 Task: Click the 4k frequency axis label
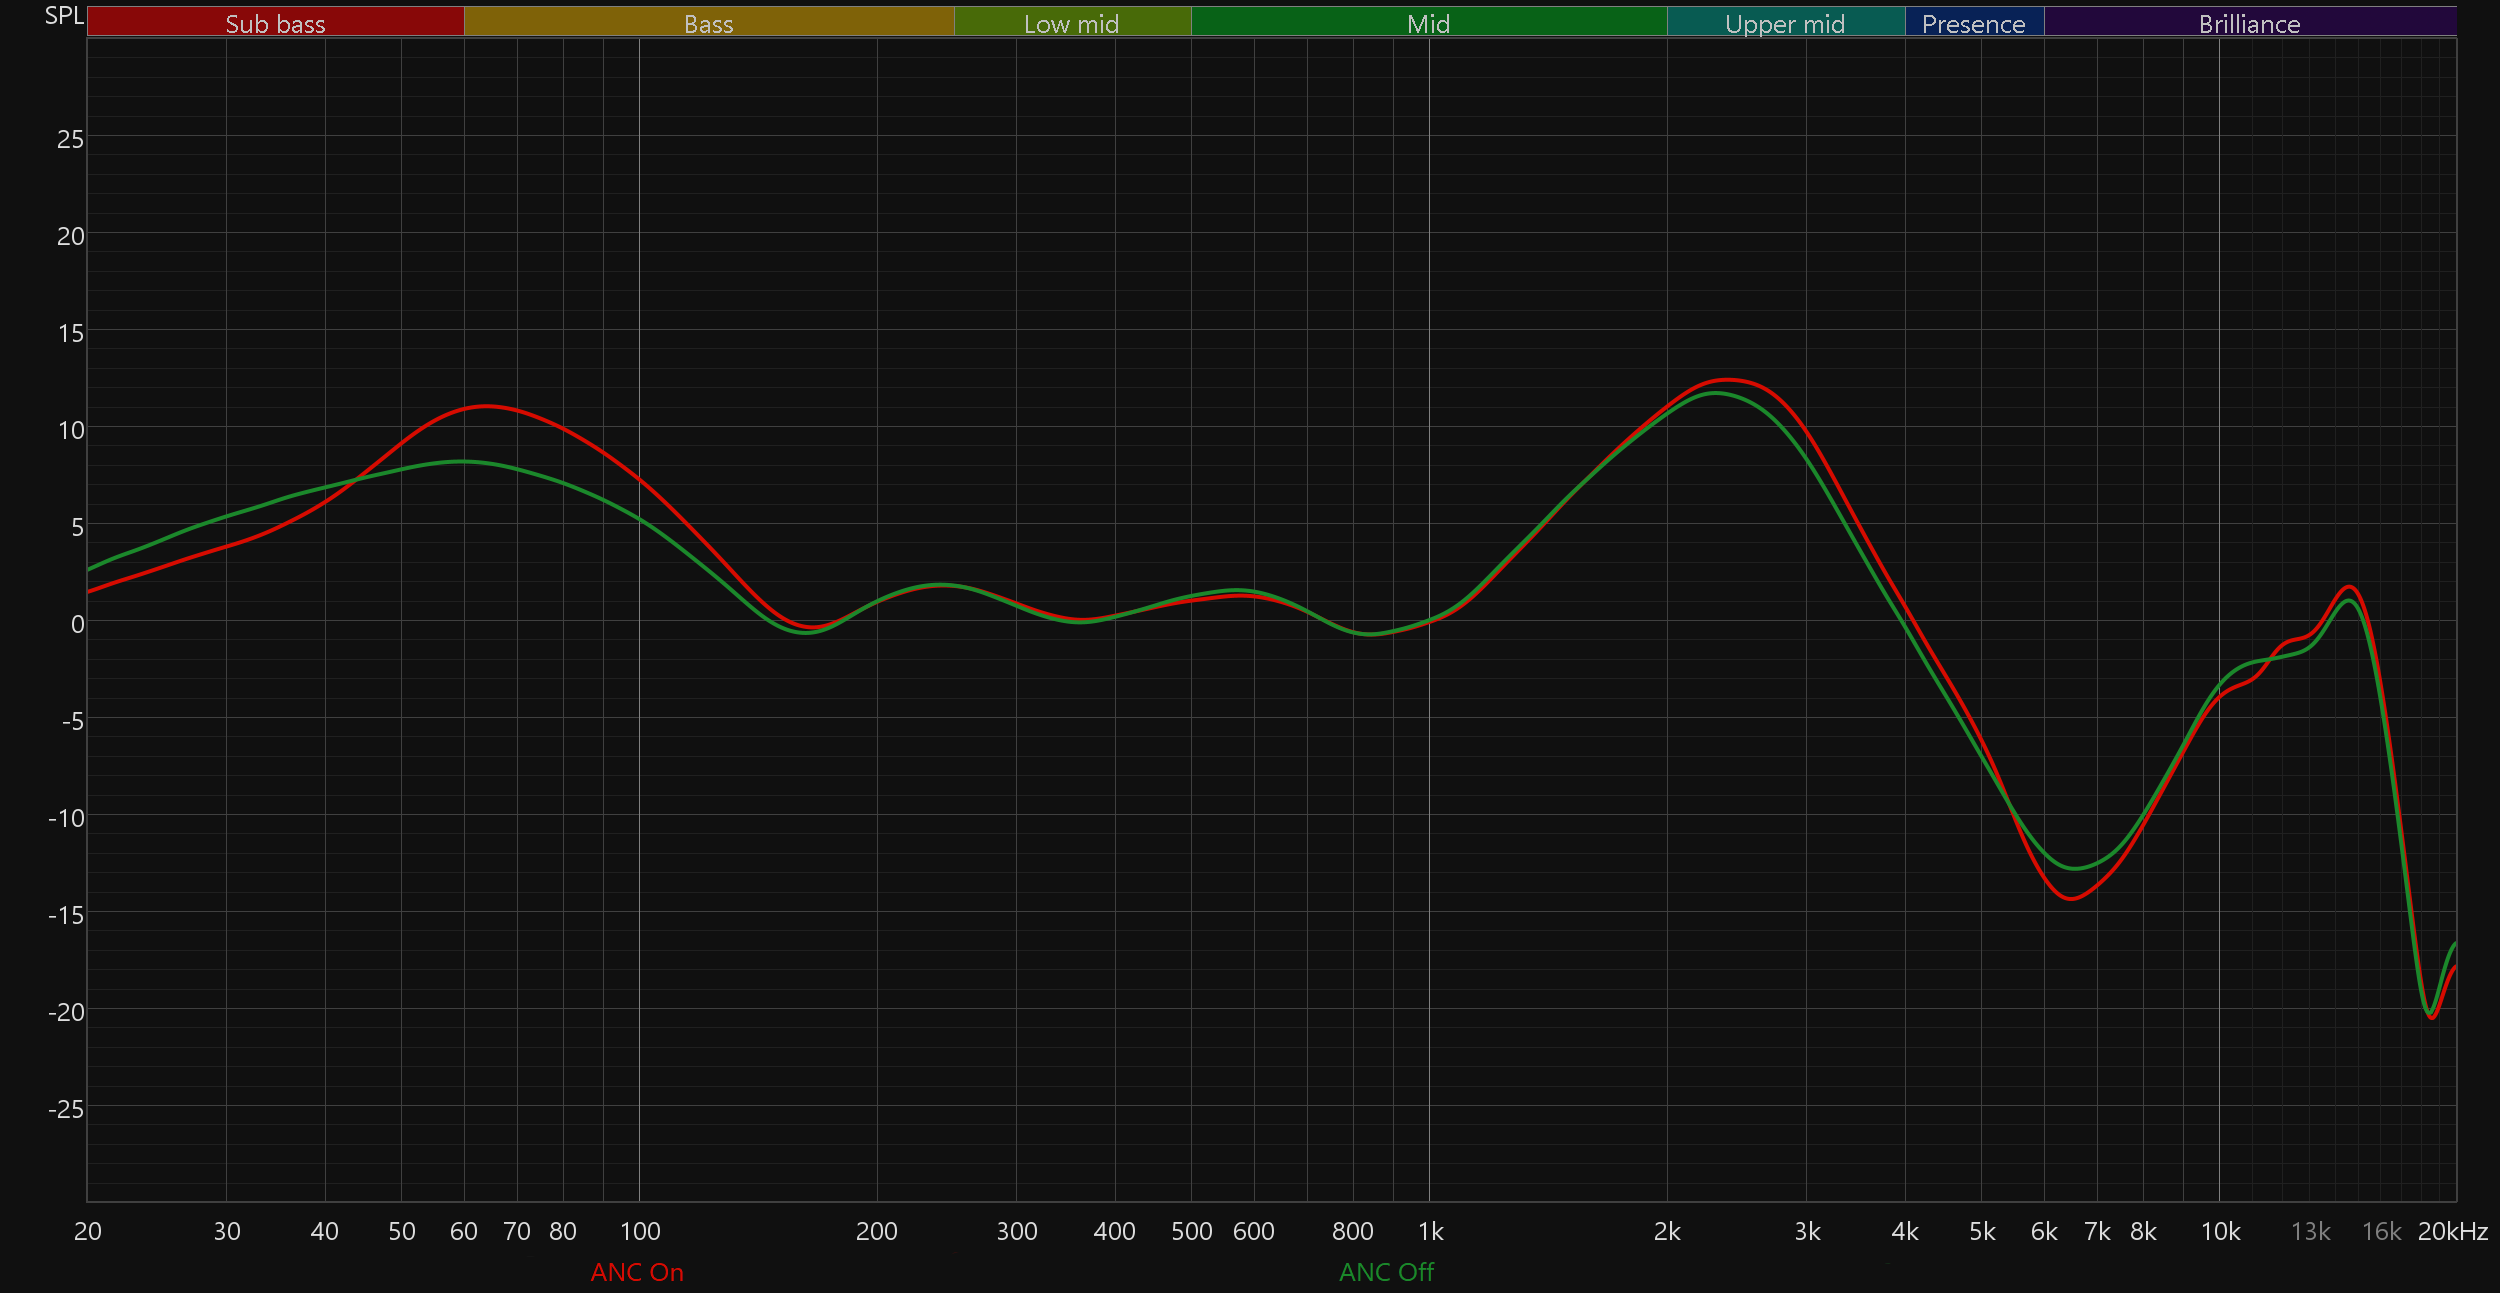click(1905, 1231)
